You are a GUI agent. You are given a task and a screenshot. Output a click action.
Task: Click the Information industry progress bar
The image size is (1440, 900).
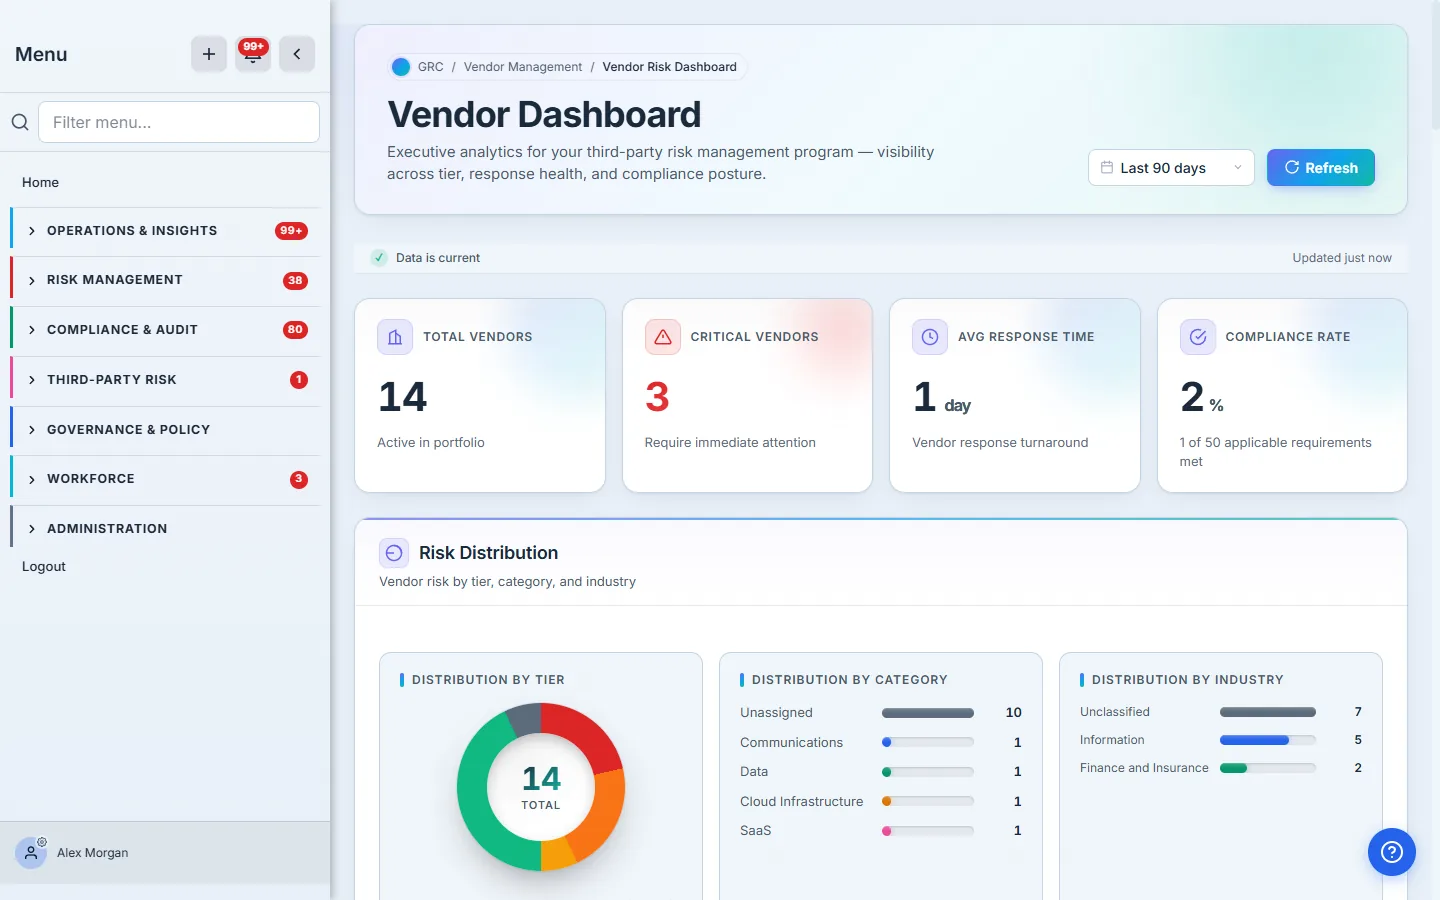(x=1268, y=740)
